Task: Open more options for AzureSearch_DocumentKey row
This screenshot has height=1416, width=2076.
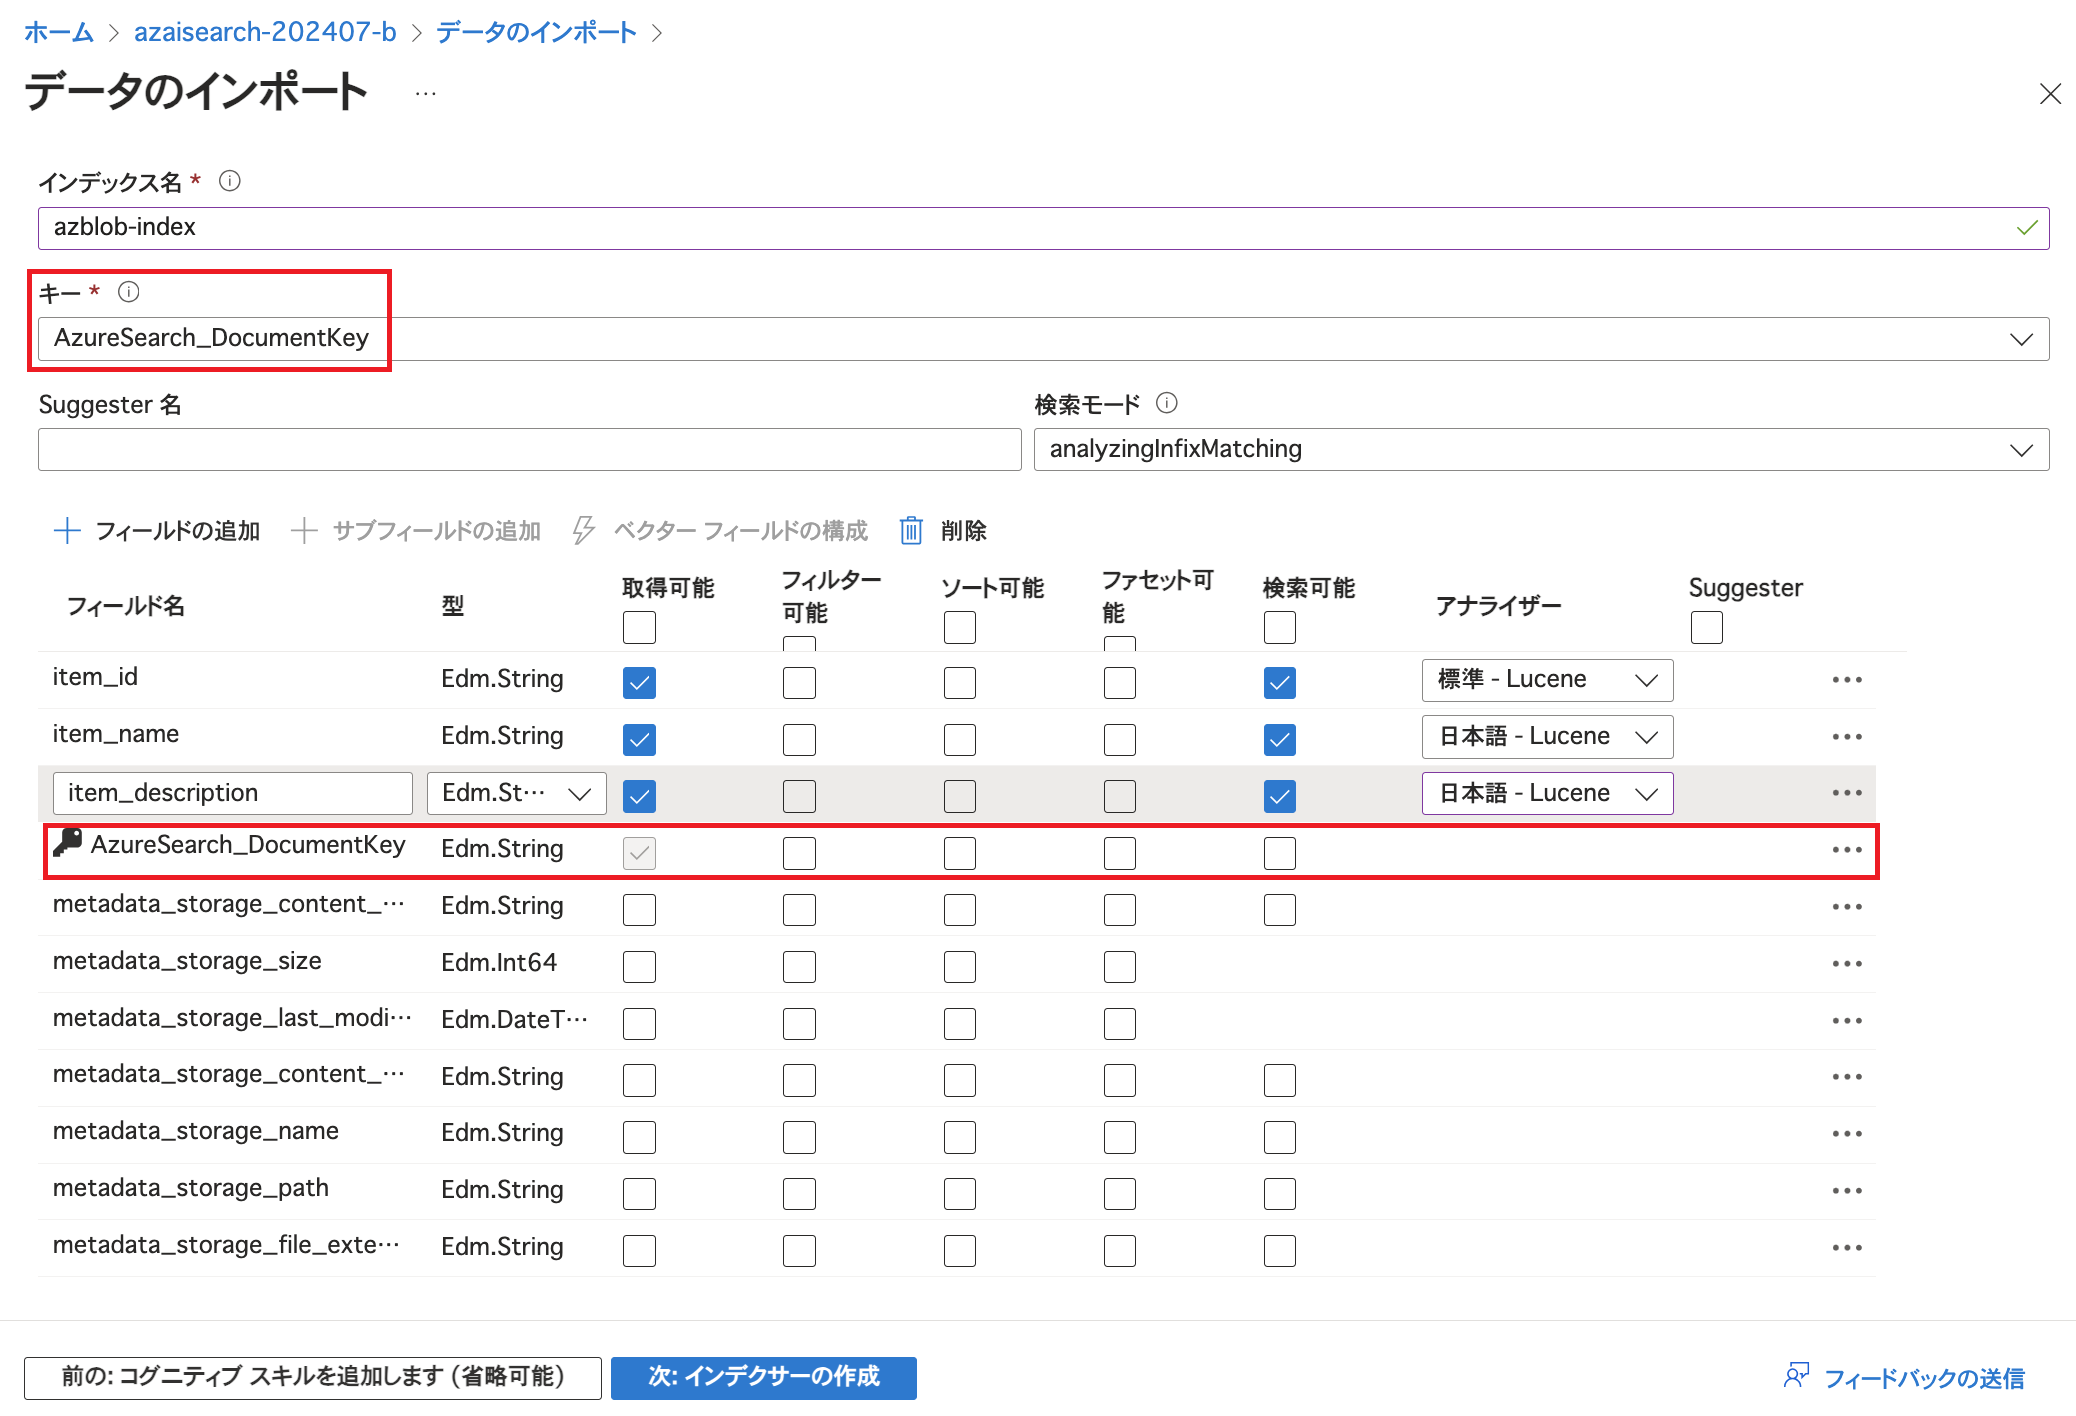Action: [1847, 850]
